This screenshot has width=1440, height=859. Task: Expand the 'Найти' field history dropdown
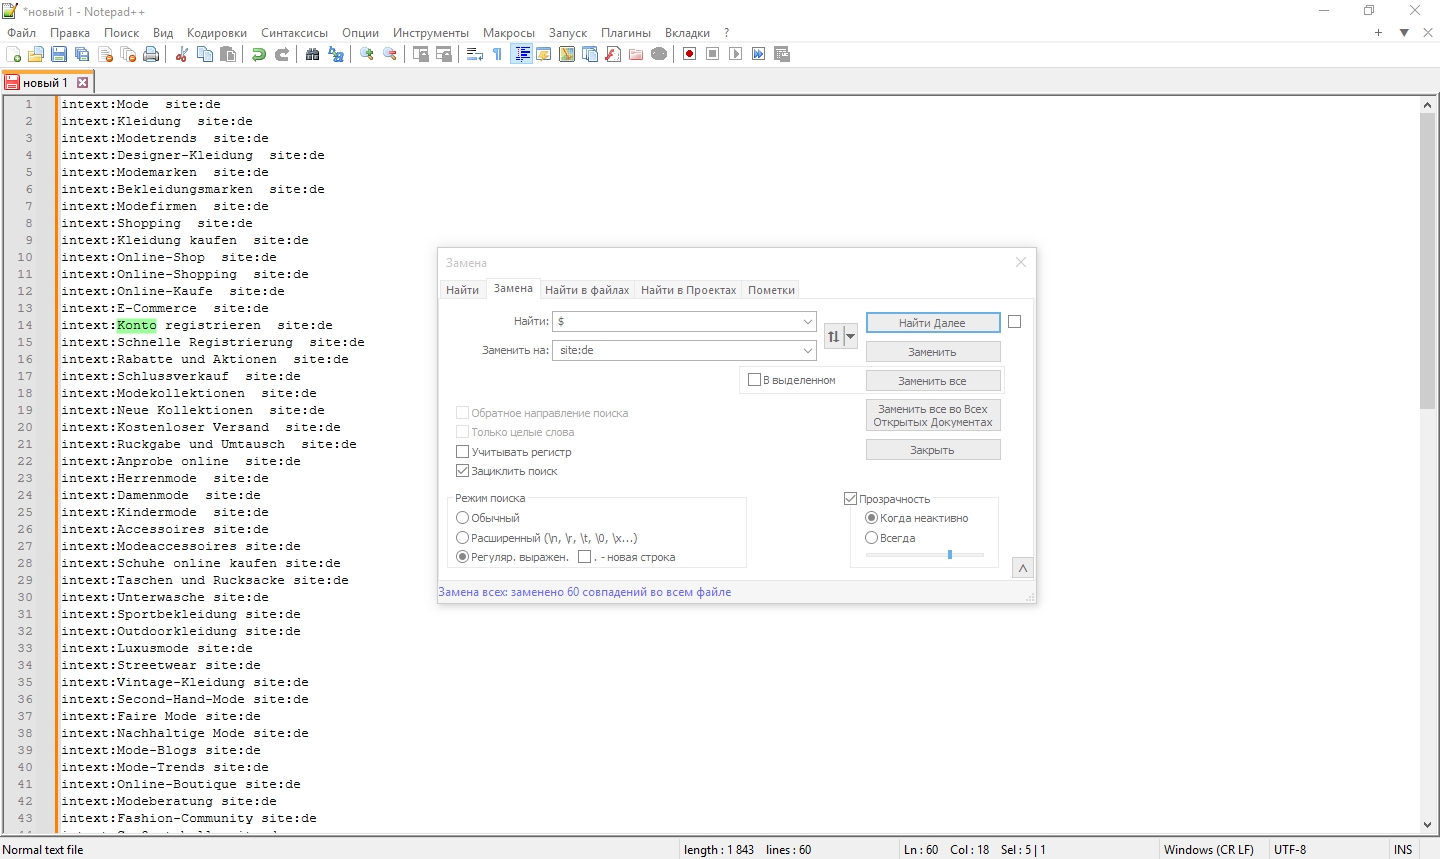tap(808, 322)
